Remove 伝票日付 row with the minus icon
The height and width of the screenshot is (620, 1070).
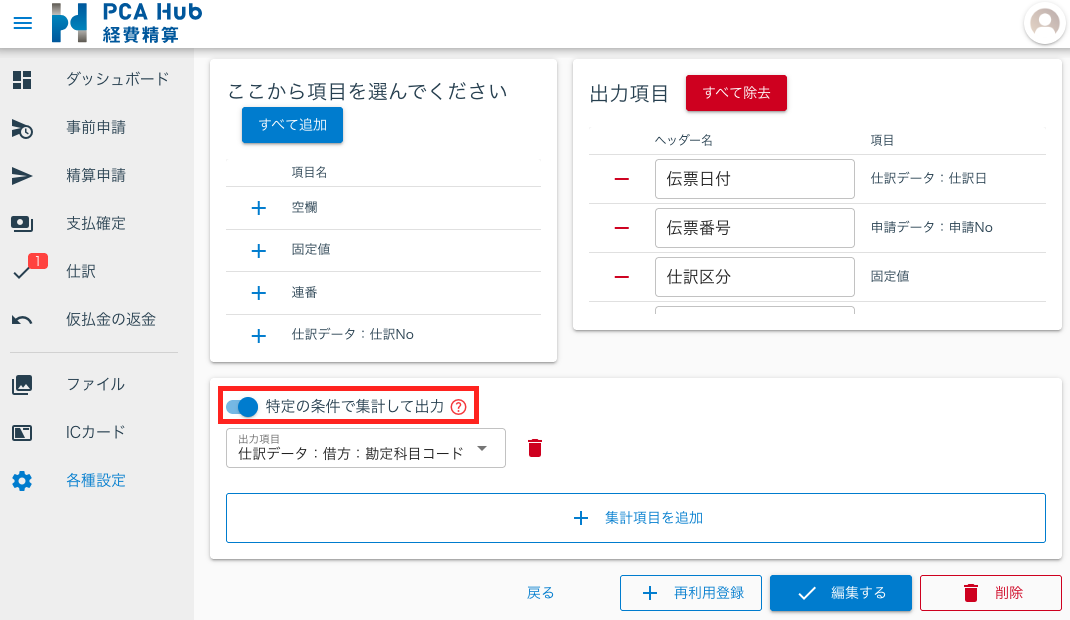[x=620, y=178]
